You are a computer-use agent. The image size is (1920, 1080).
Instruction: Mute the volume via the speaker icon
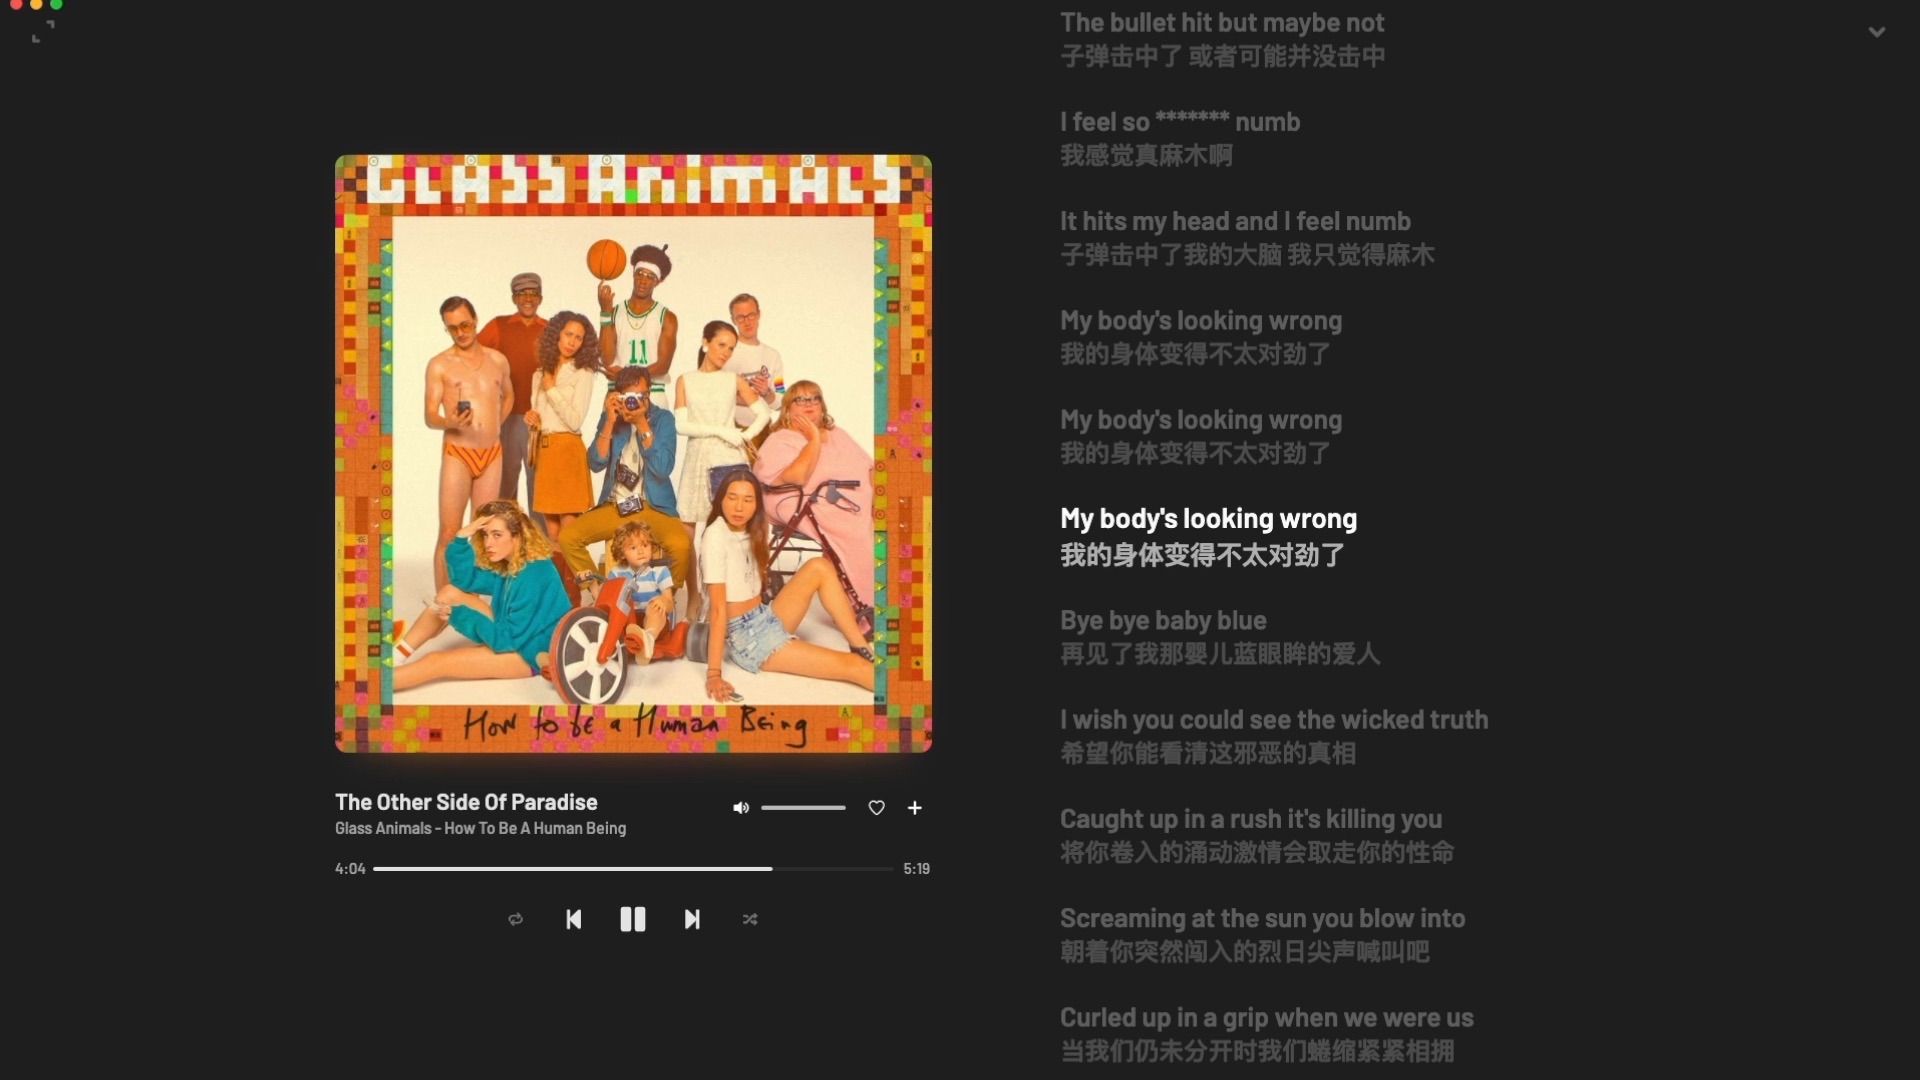point(740,808)
